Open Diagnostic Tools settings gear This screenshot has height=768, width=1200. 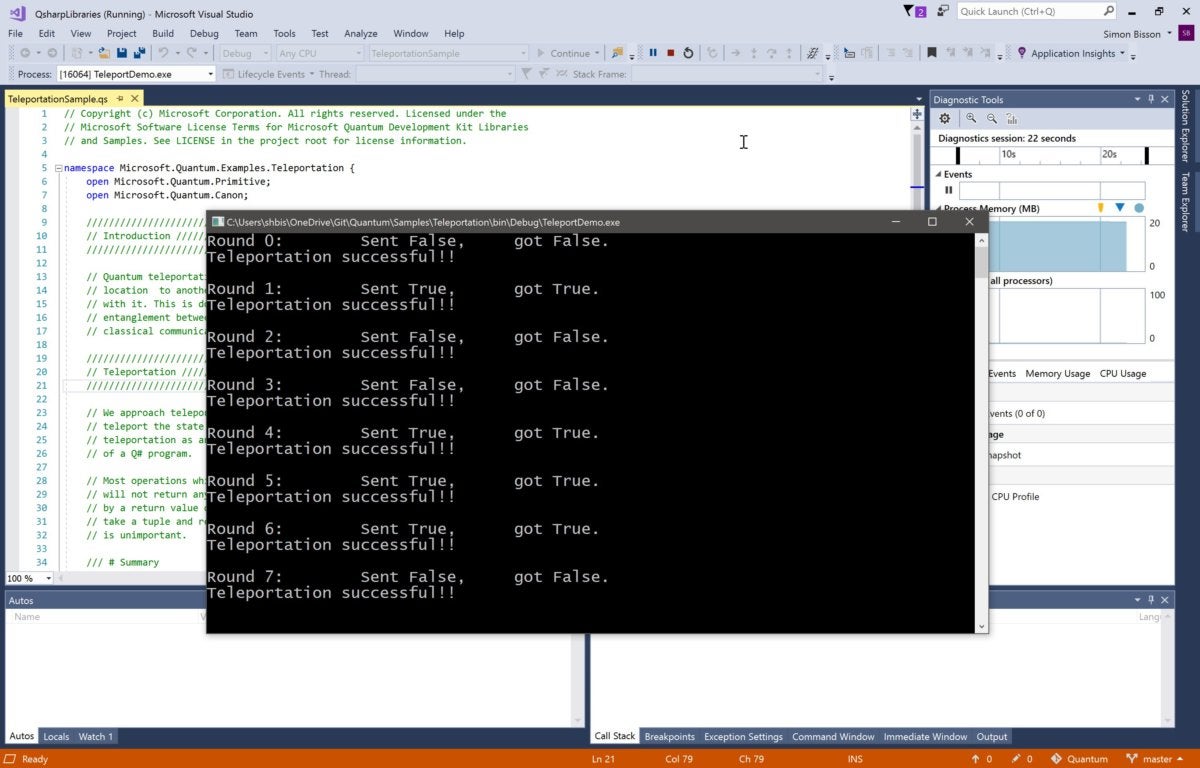point(945,118)
